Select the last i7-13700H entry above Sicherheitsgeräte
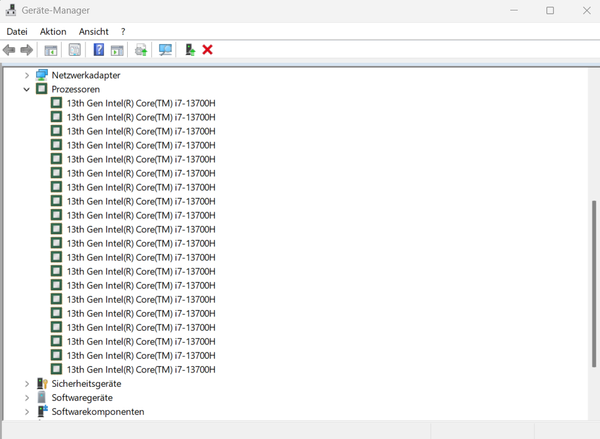Screen dimensions: 600x439 (141, 369)
